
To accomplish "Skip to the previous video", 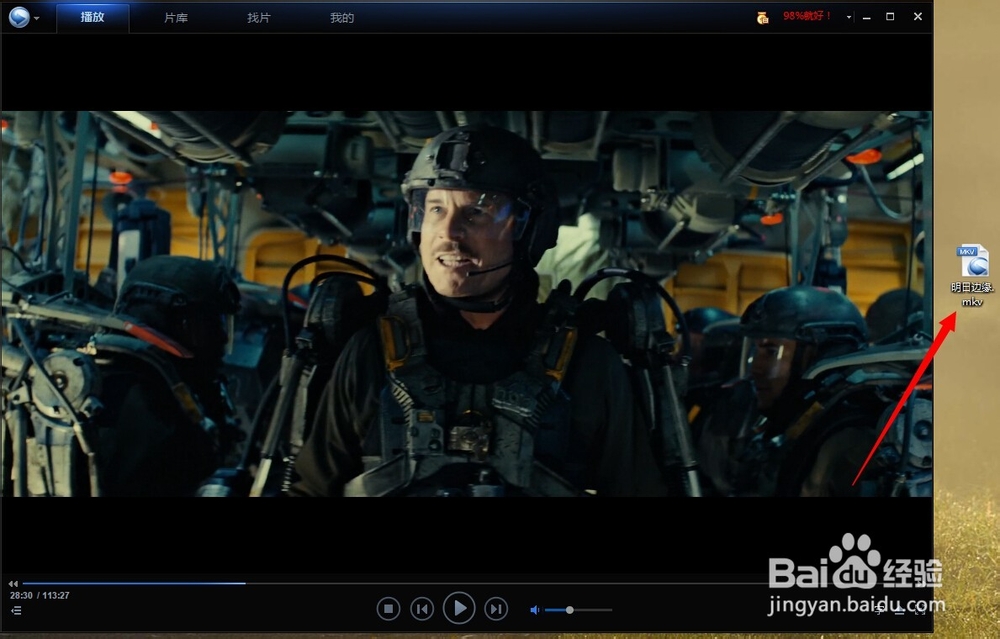I will pos(422,609).
